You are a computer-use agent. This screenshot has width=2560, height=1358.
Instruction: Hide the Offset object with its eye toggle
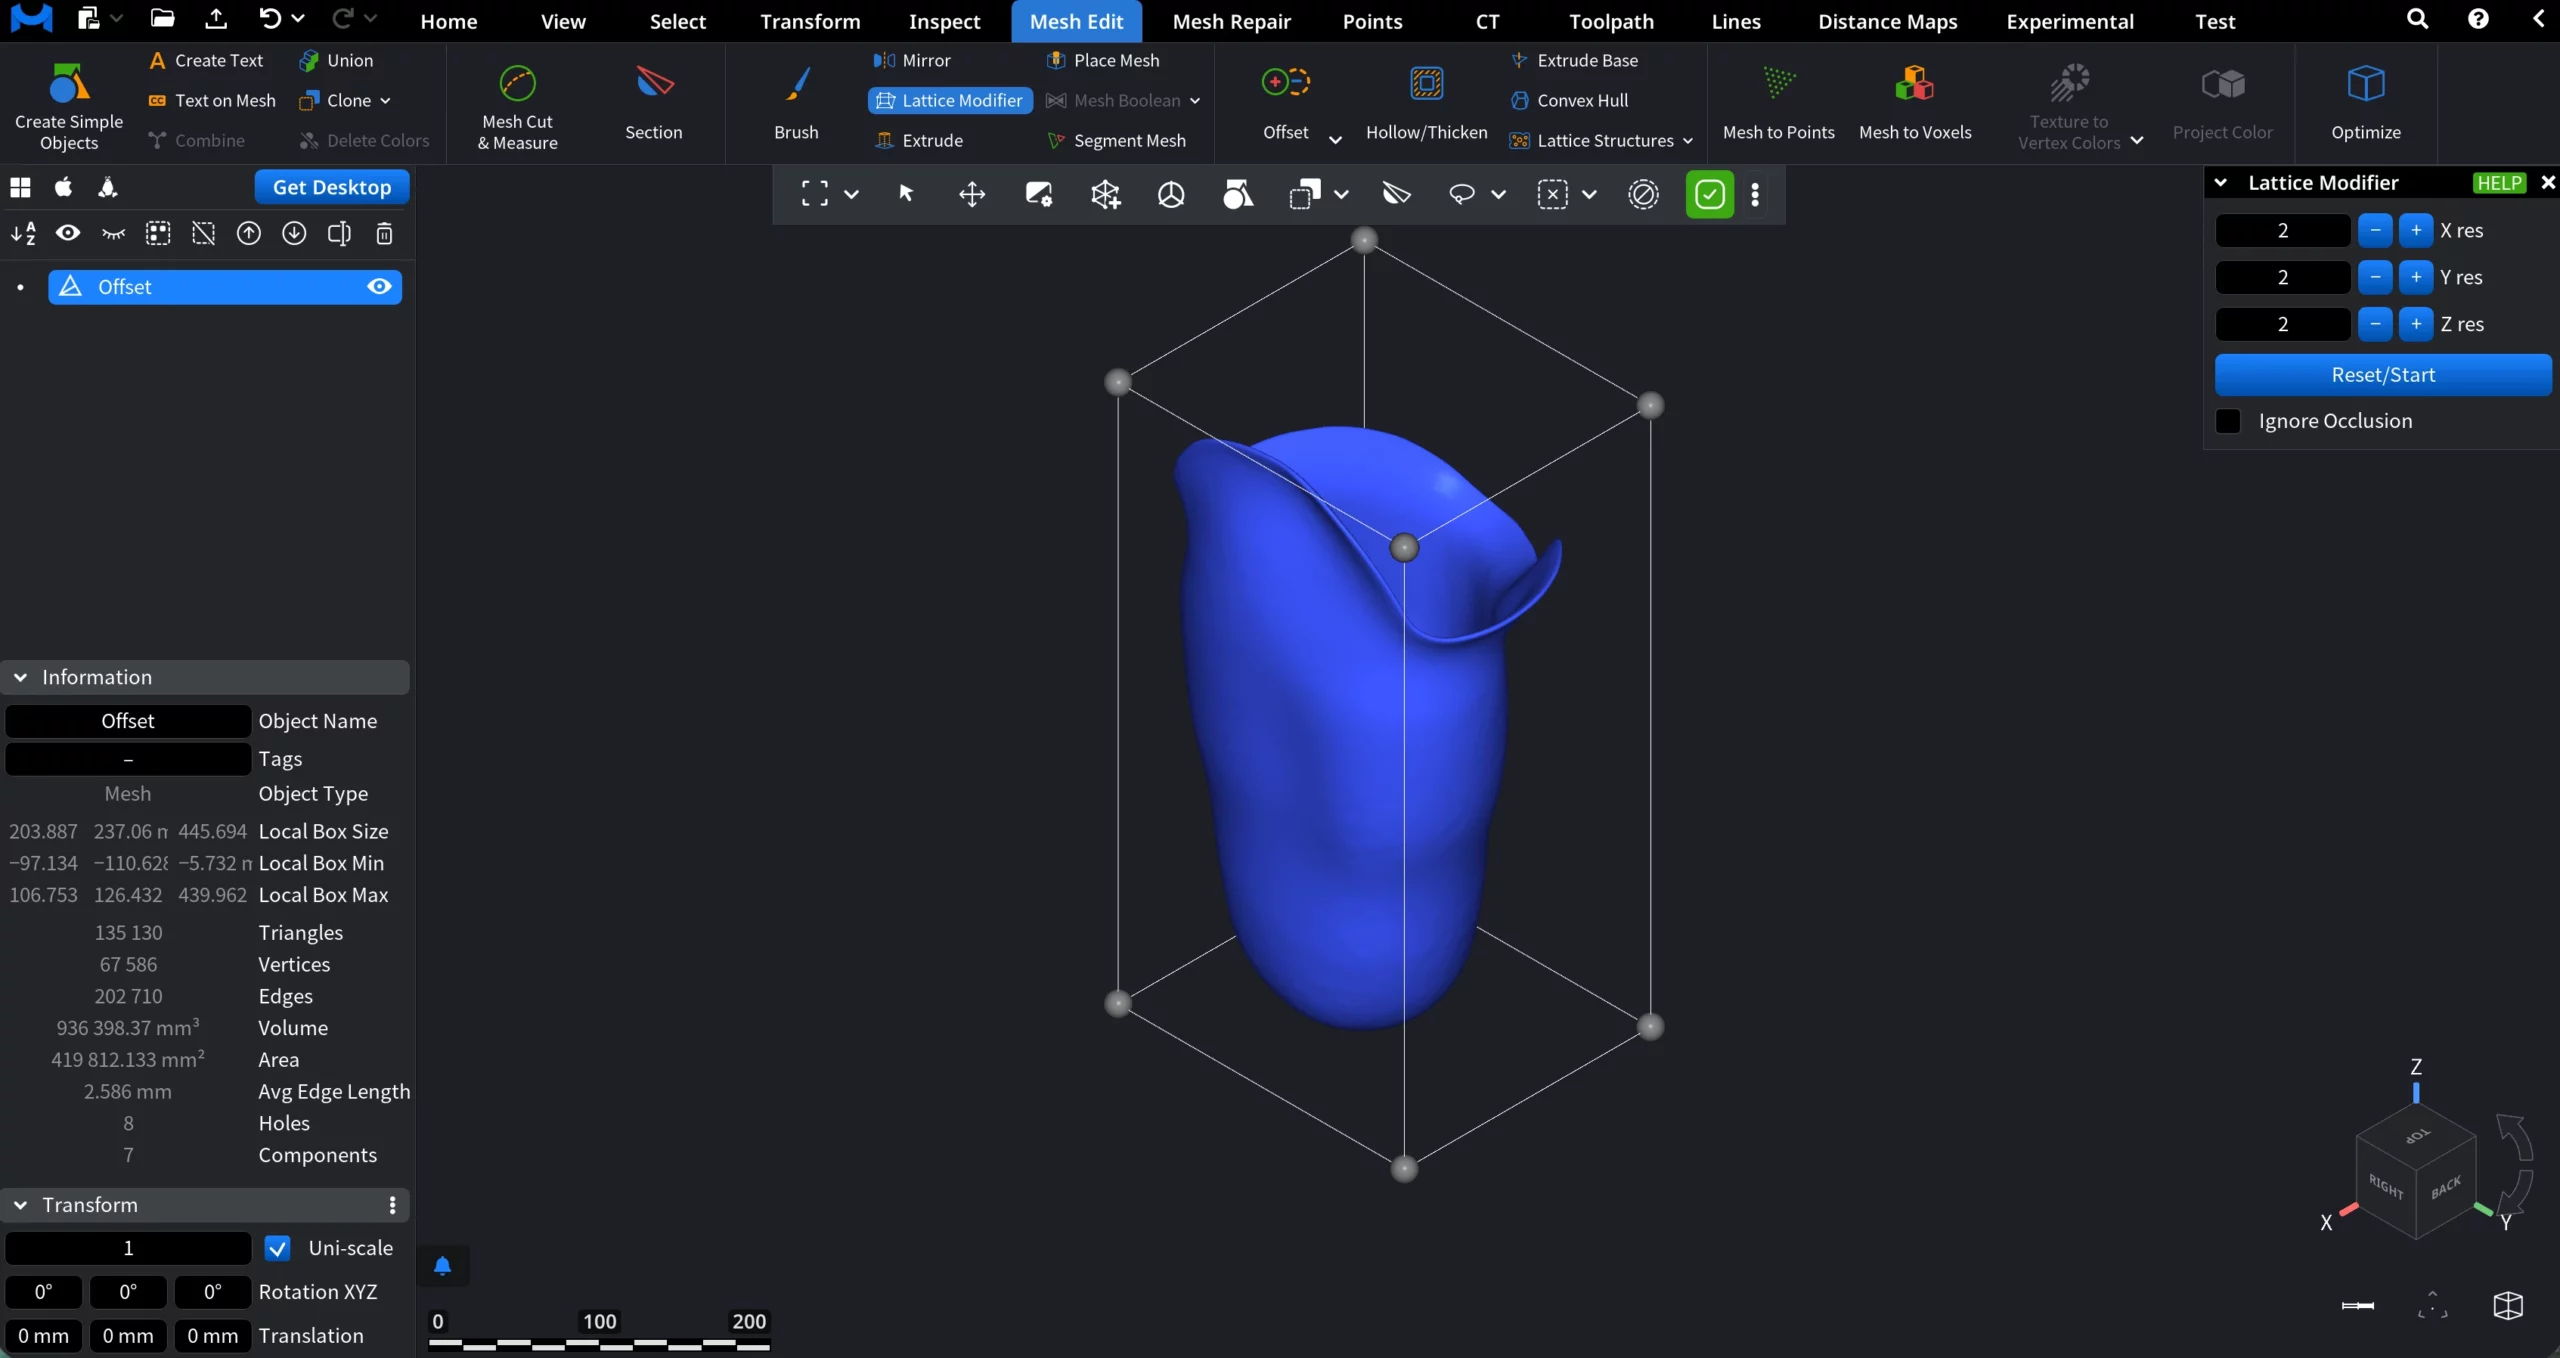379,286
